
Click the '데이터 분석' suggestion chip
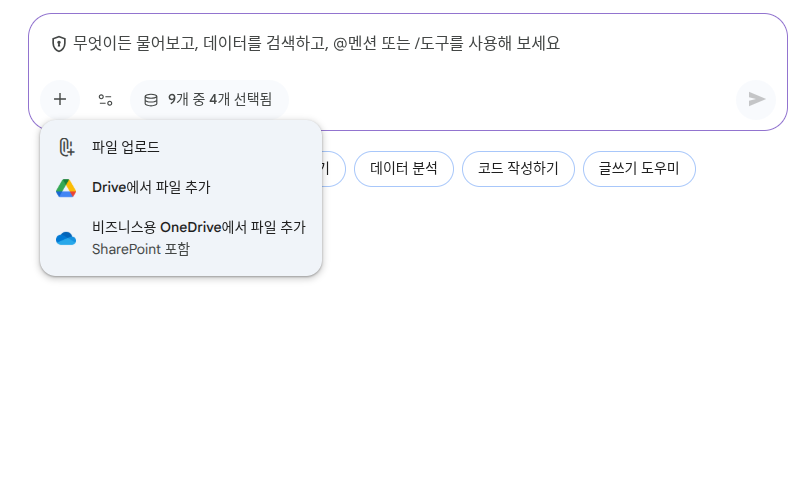coord(403,168)
